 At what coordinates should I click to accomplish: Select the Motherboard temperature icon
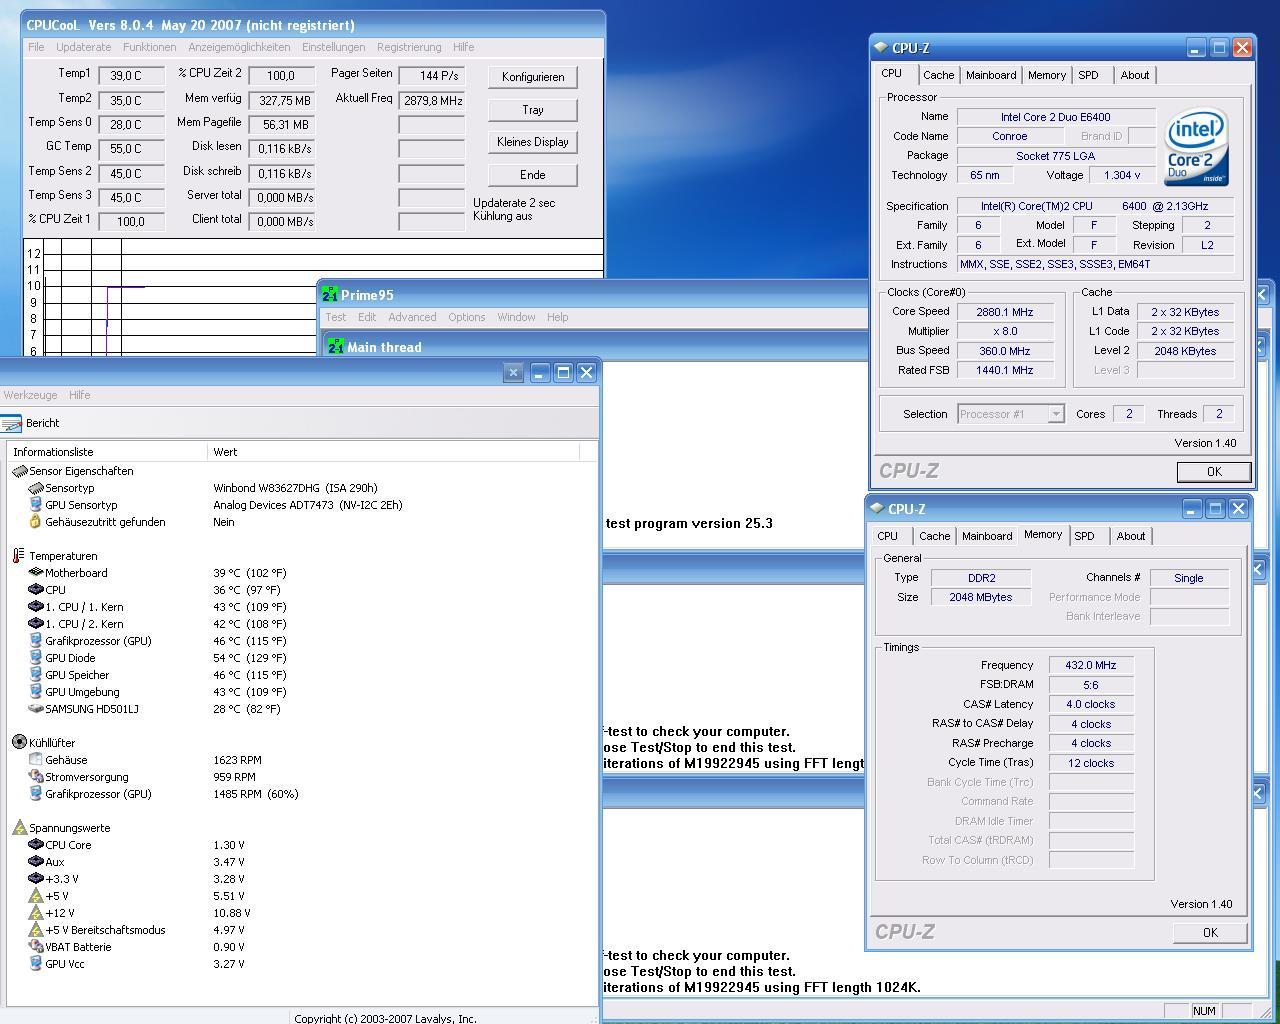(36, 573)
